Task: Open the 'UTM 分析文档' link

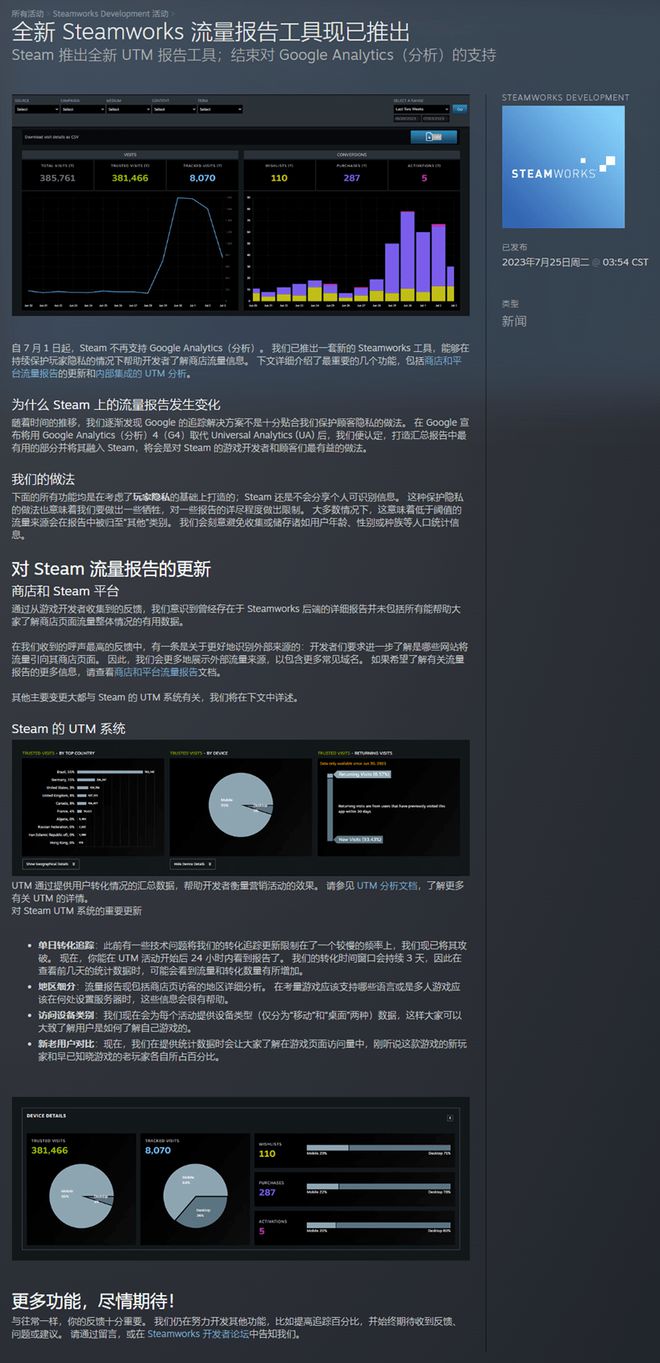Action: point(387,886)
